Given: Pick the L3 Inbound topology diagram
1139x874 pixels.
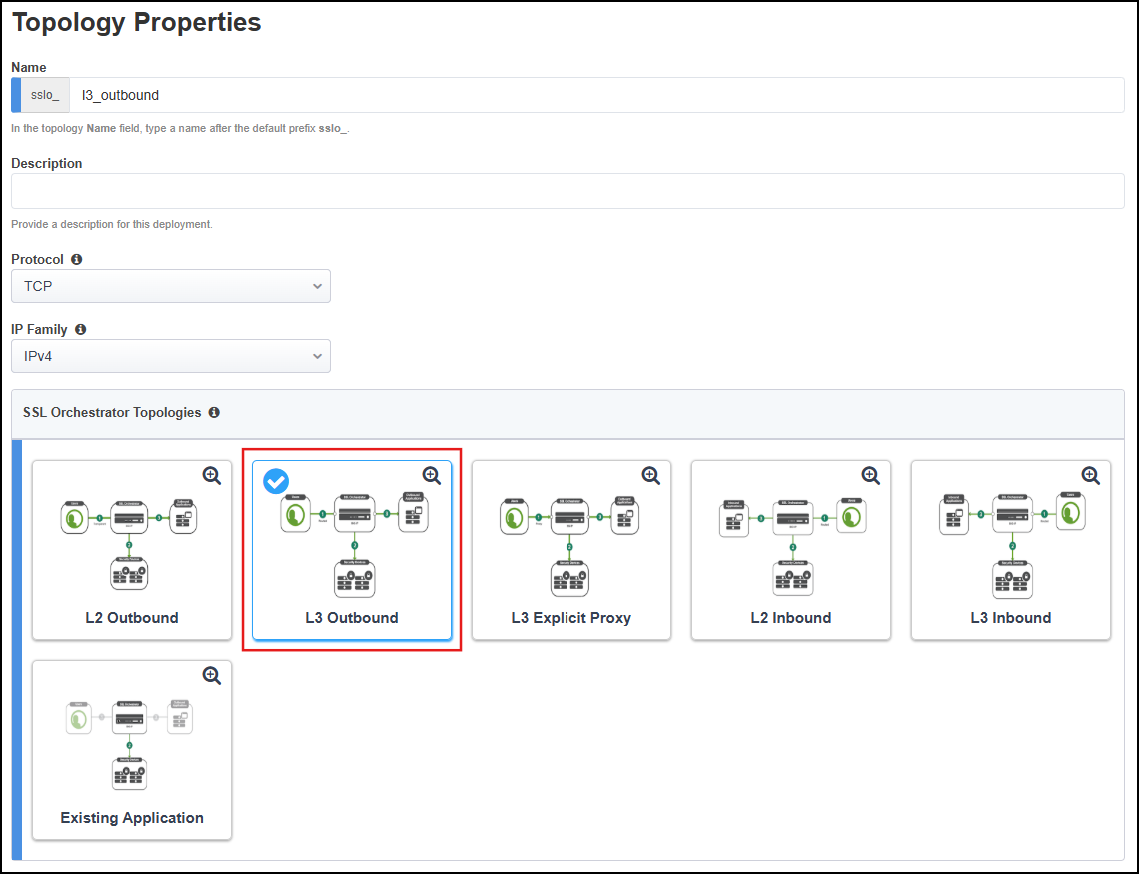Looking at the screenshot, I should [x=1012, y=545].
